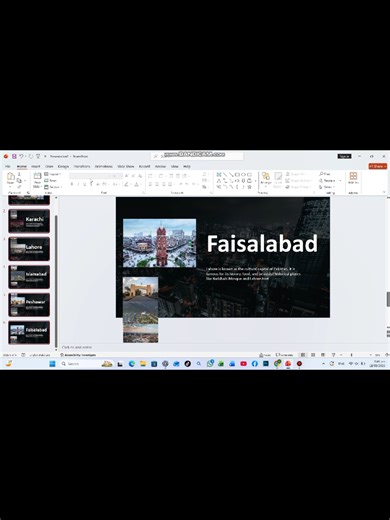Click the New Slide icon
Image resolution: width=390 pixels, height=520 pixels.
37,177
